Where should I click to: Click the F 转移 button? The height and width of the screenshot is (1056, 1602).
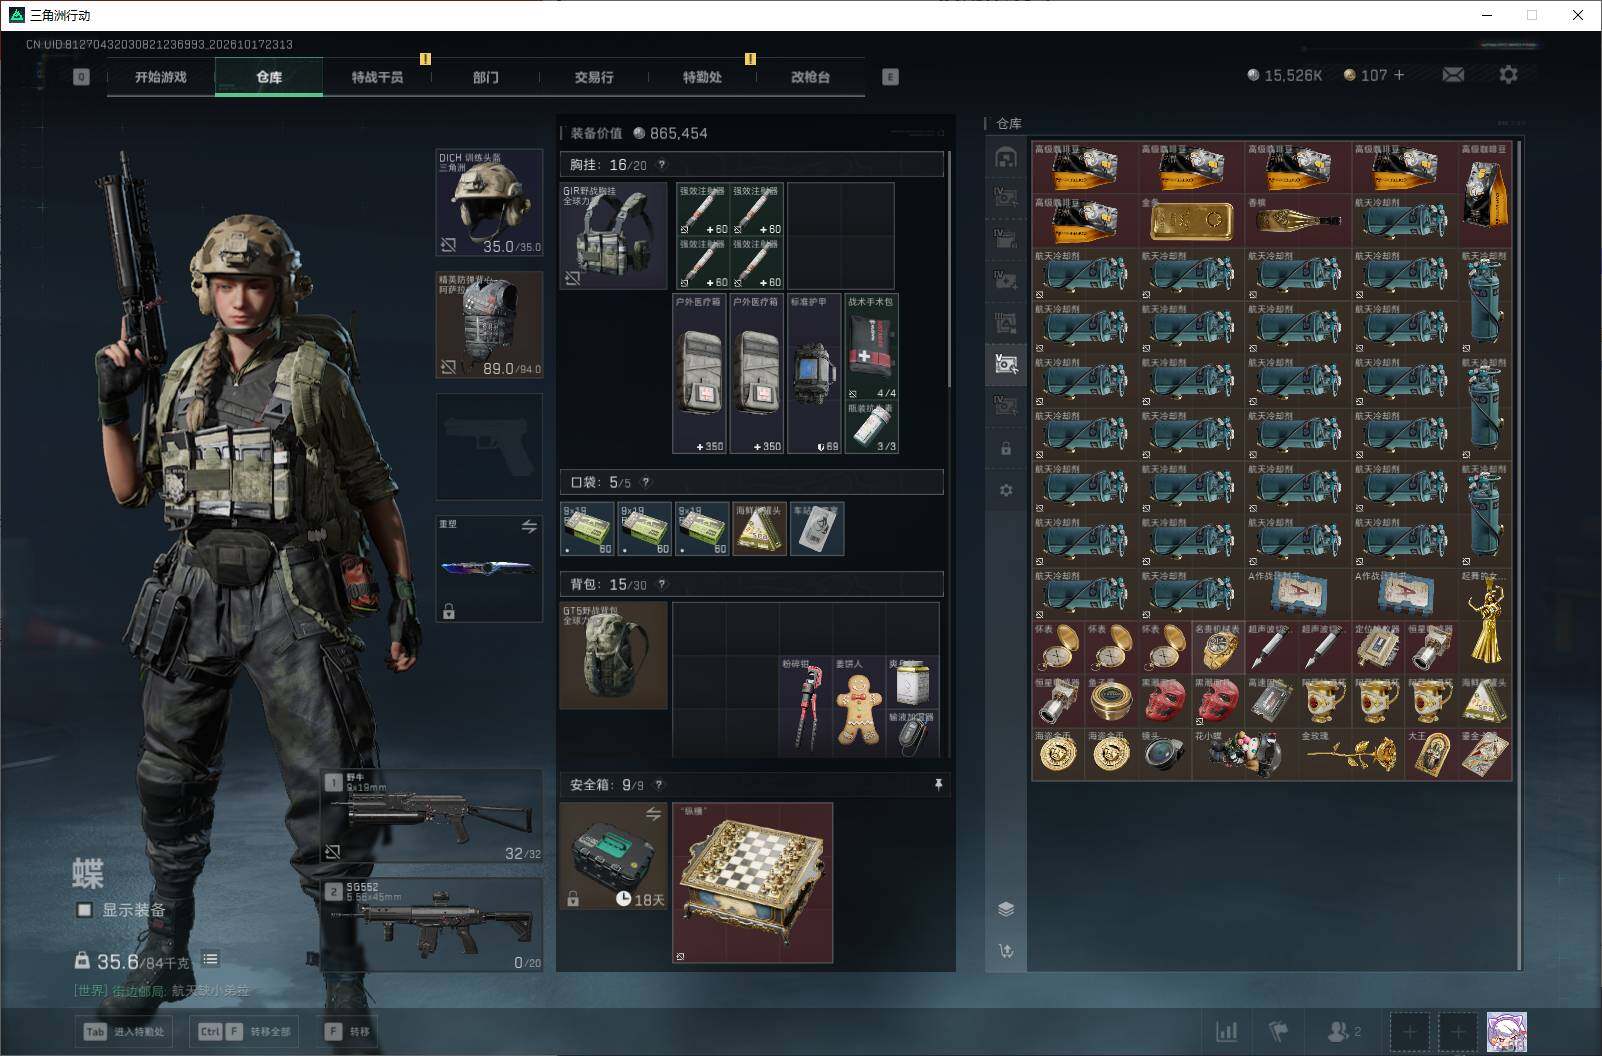pos(347,1031)
